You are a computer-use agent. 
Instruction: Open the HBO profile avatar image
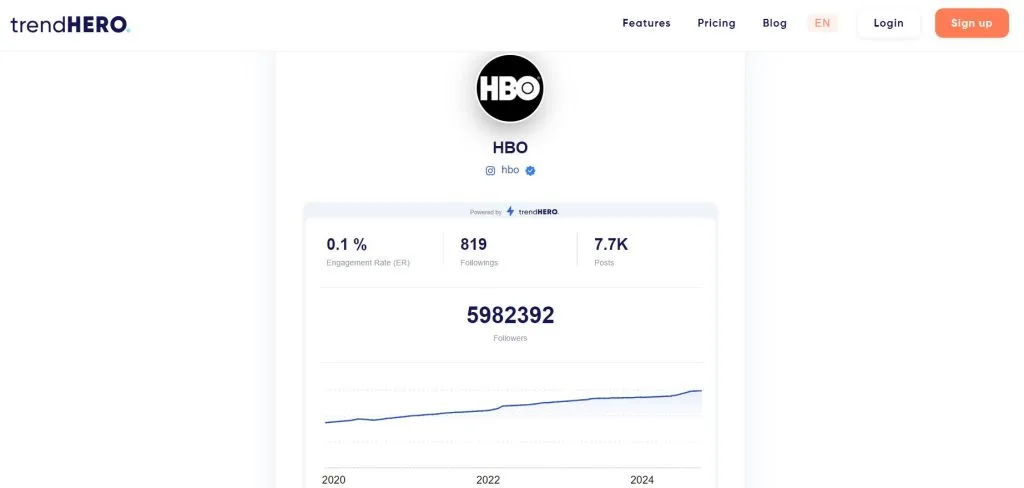pyautogui.click(x=510, y=89)
